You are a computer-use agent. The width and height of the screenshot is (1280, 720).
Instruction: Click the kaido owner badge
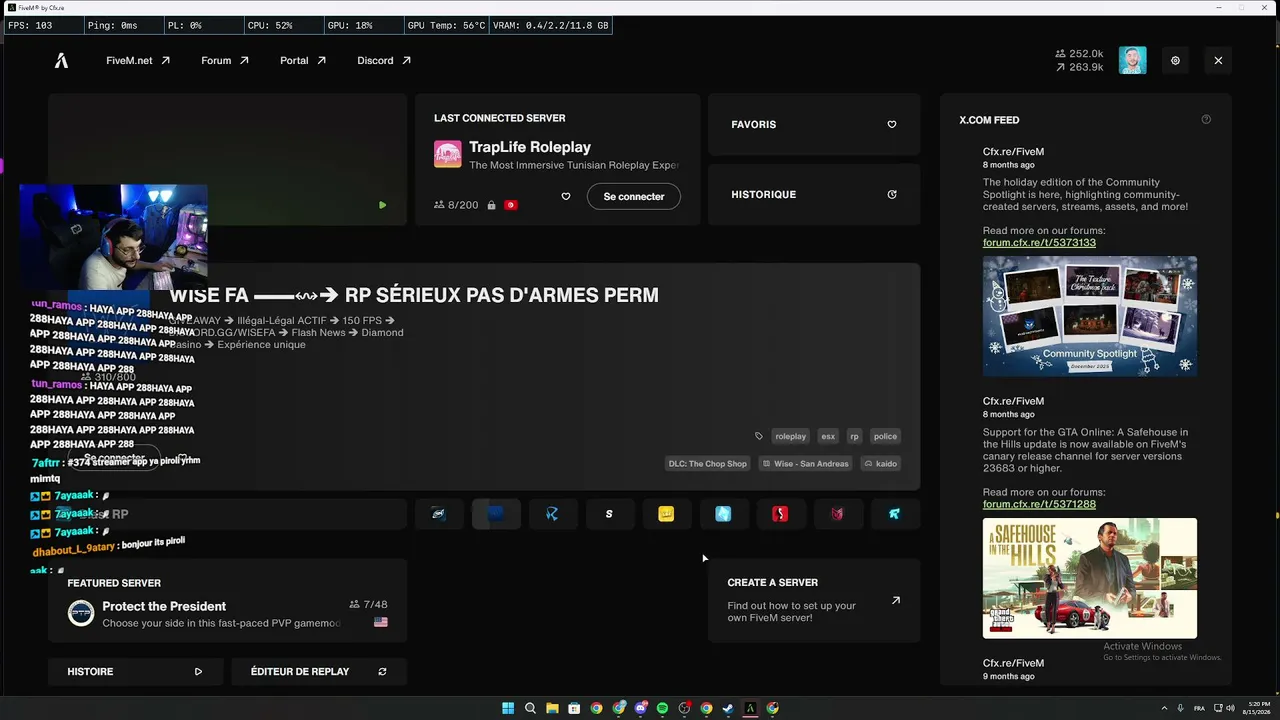click(880, 464)
